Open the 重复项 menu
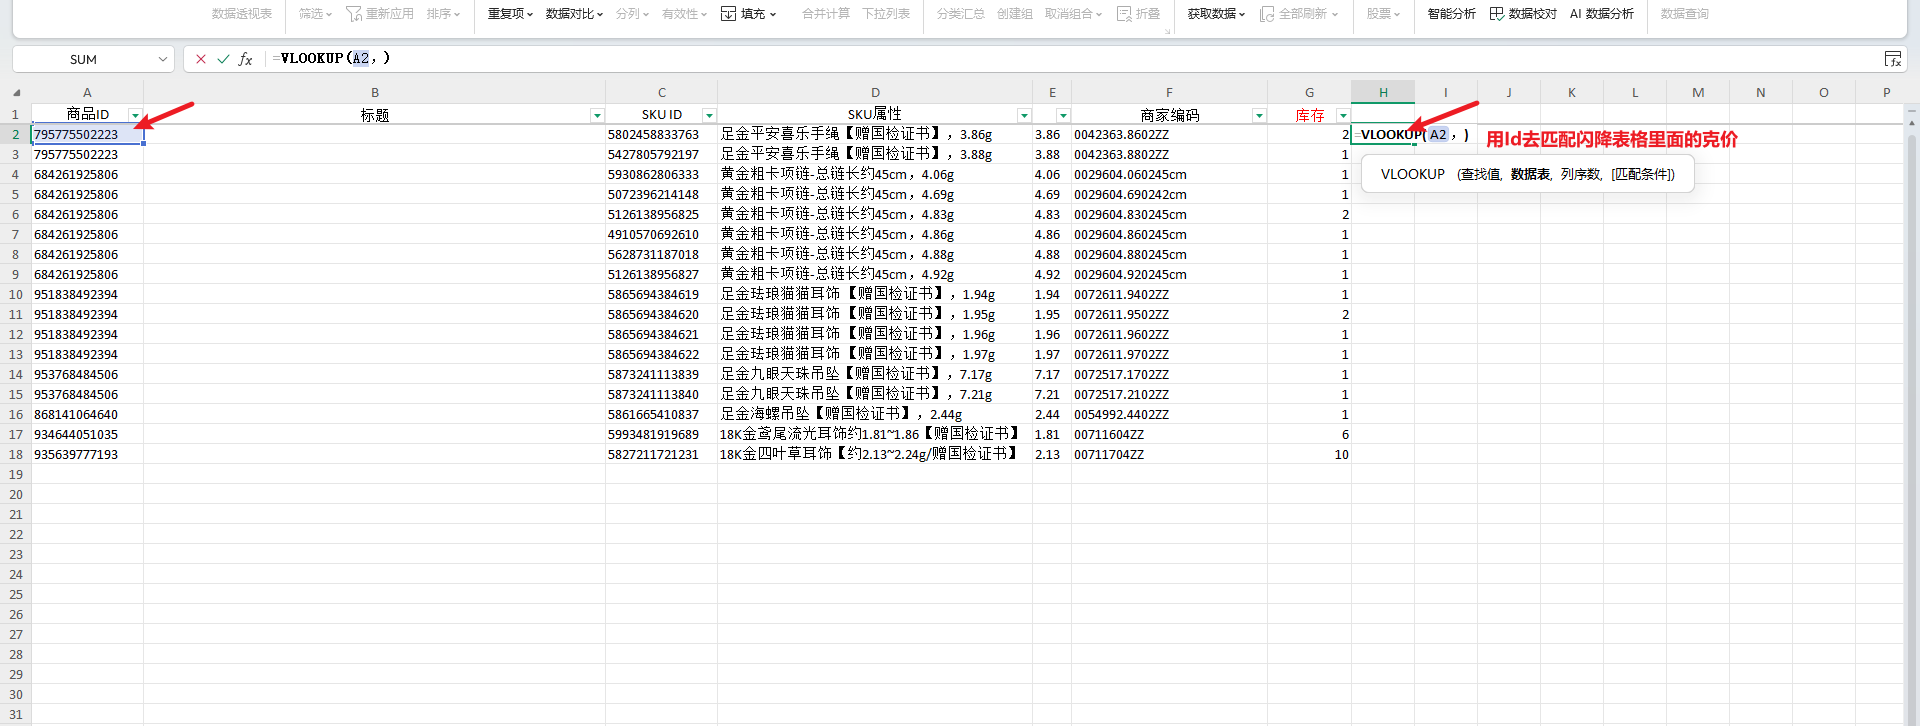 tap(510, 14)
